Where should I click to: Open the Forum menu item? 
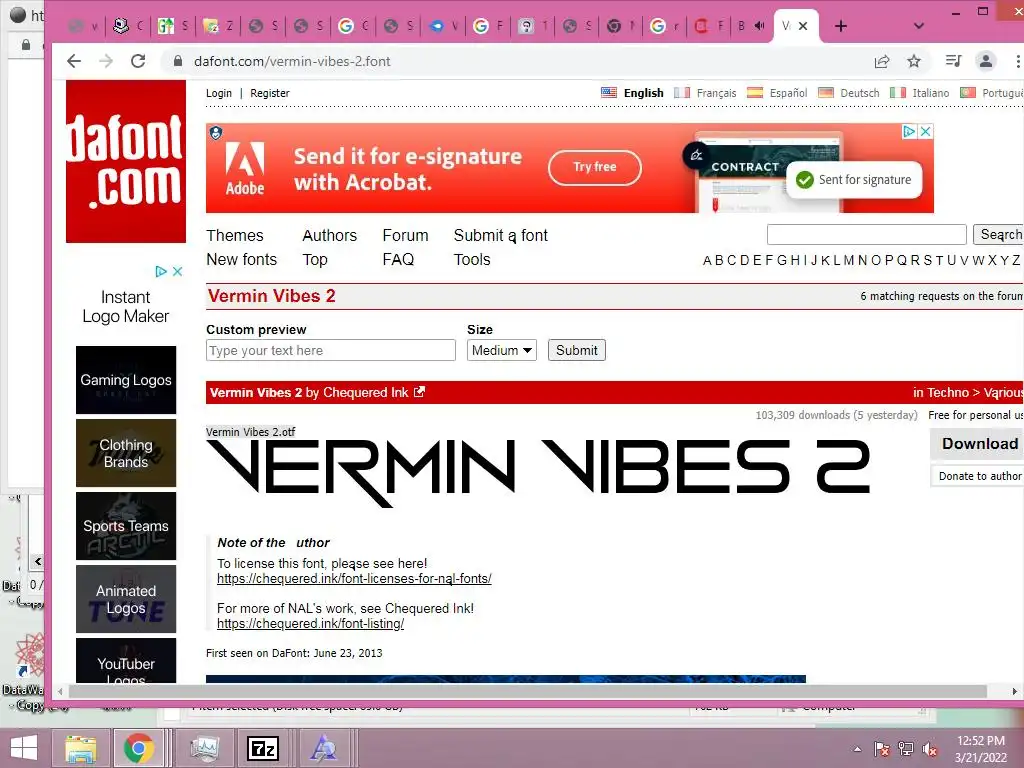tap(405, 235)
